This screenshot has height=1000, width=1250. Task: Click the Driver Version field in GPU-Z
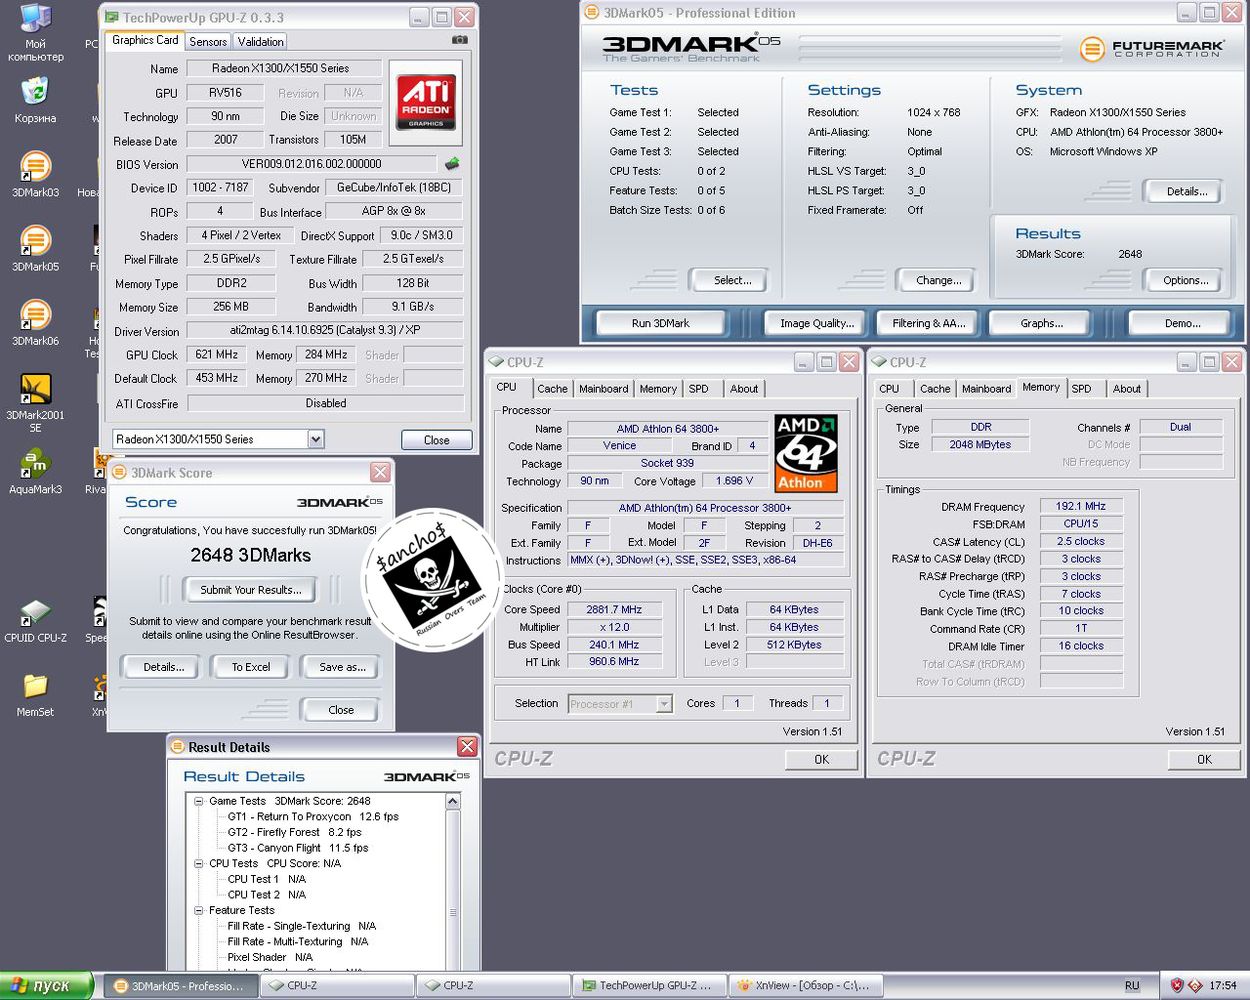[325, 331]
